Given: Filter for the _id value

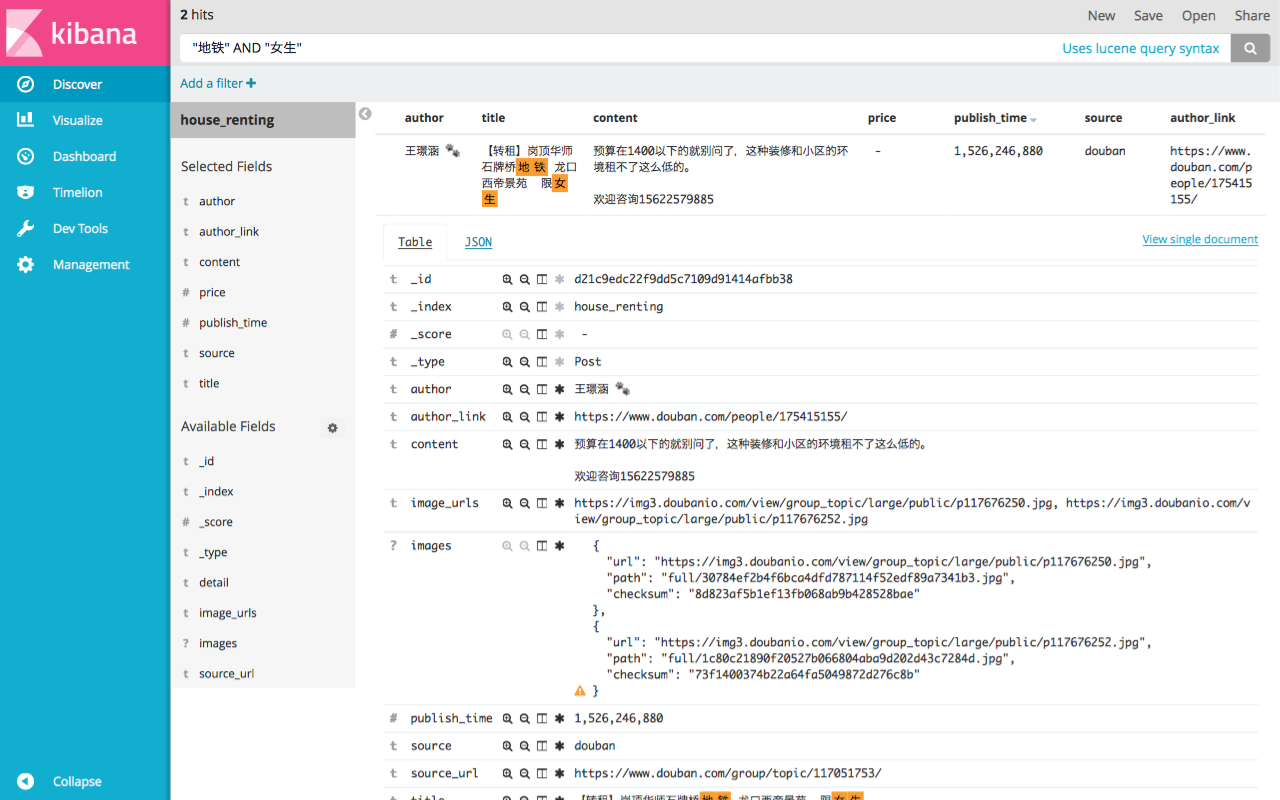Looking at the screenshot, I should (507, 279).
